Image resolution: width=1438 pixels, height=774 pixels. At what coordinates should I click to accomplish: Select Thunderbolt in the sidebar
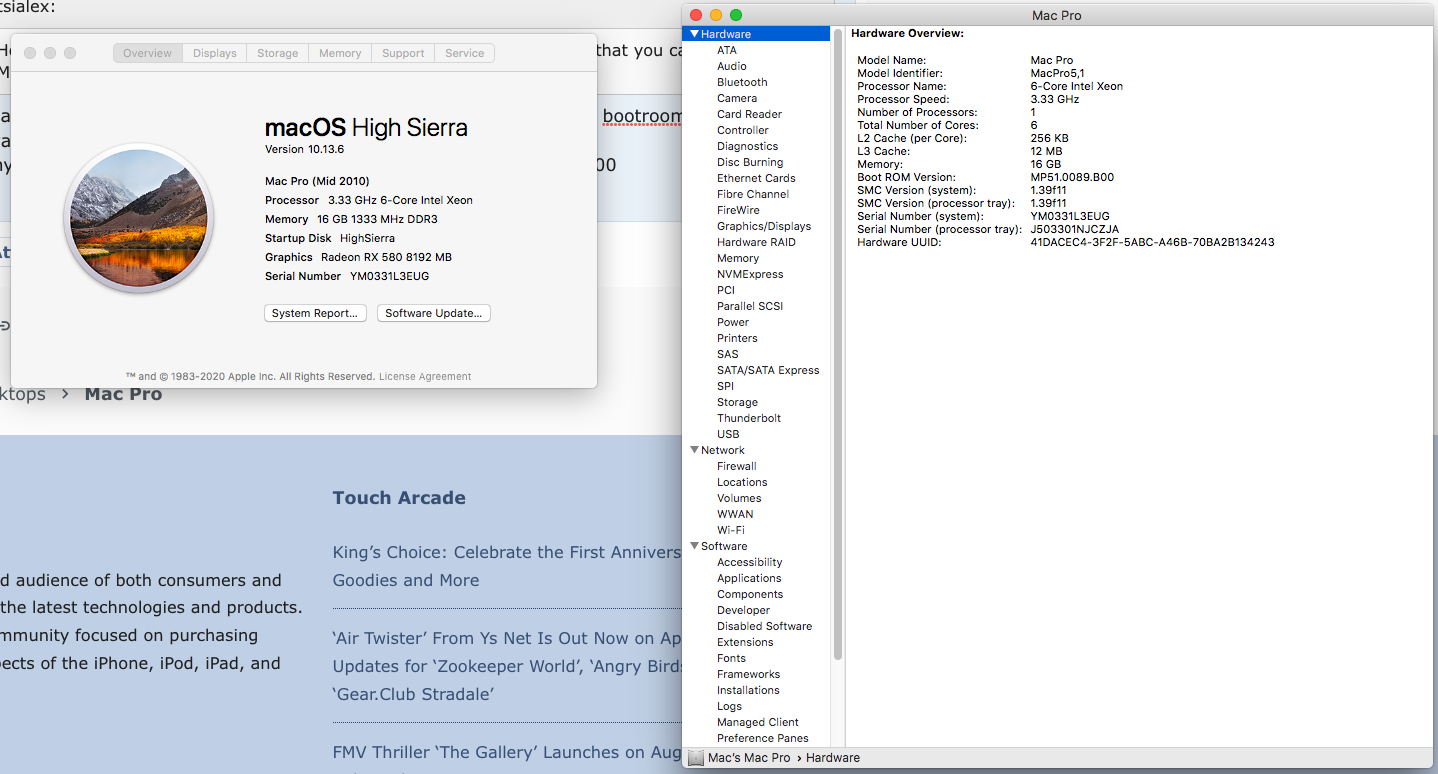coord(749,418)
